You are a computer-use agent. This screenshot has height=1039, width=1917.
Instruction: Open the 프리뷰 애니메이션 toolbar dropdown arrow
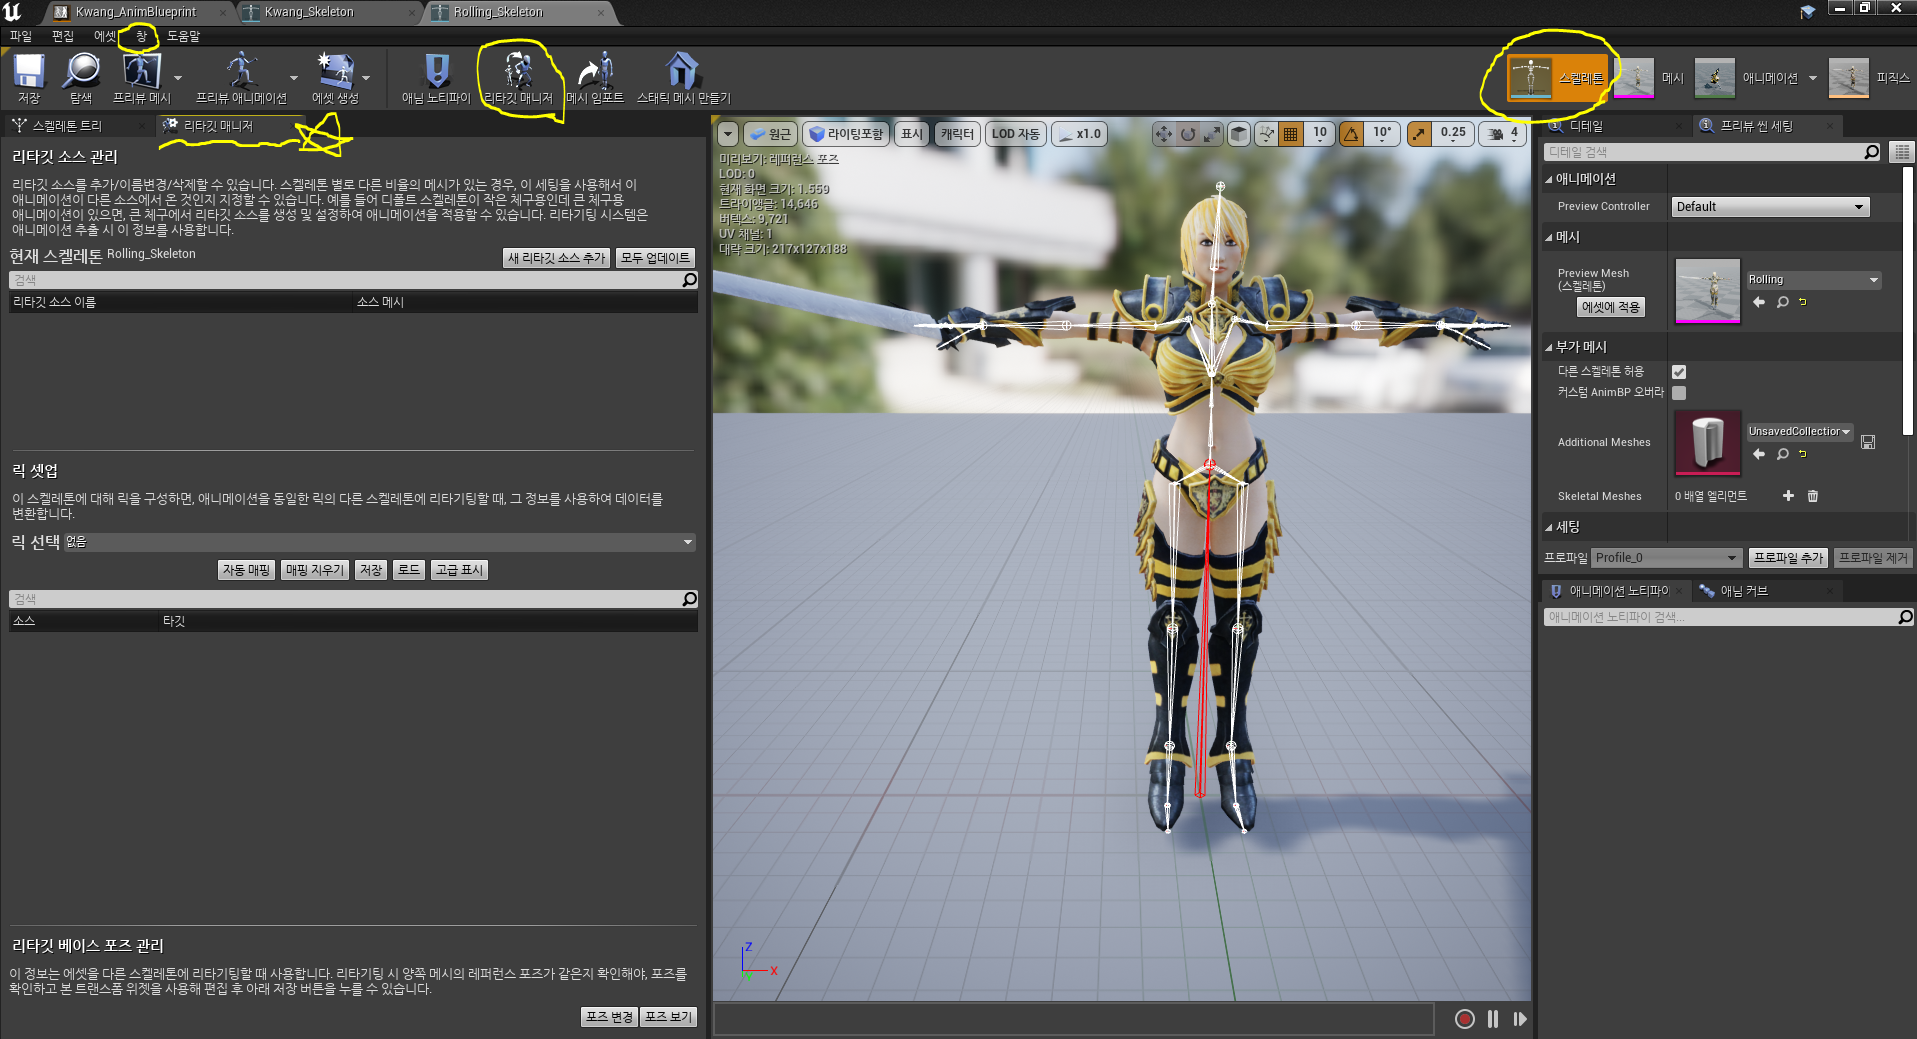(294, 77)
